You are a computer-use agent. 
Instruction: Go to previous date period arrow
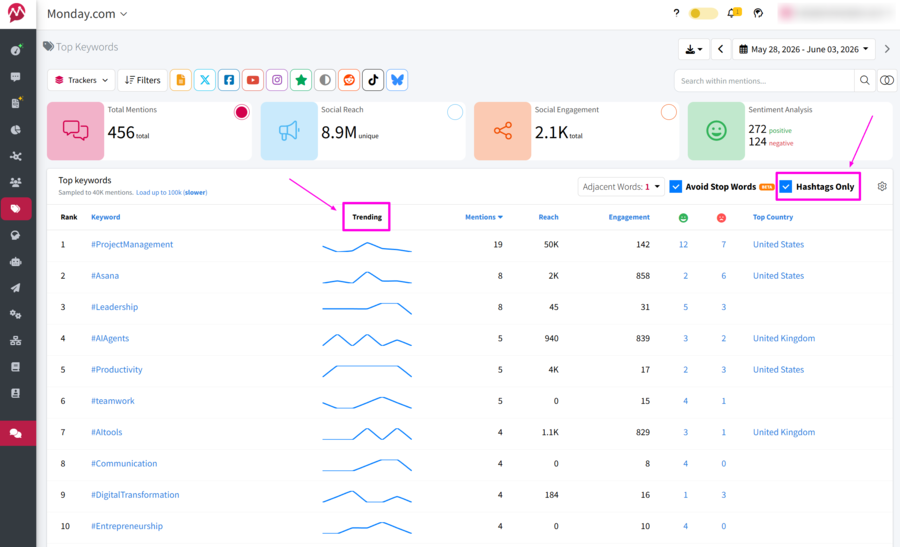click(x=721, y=49)
